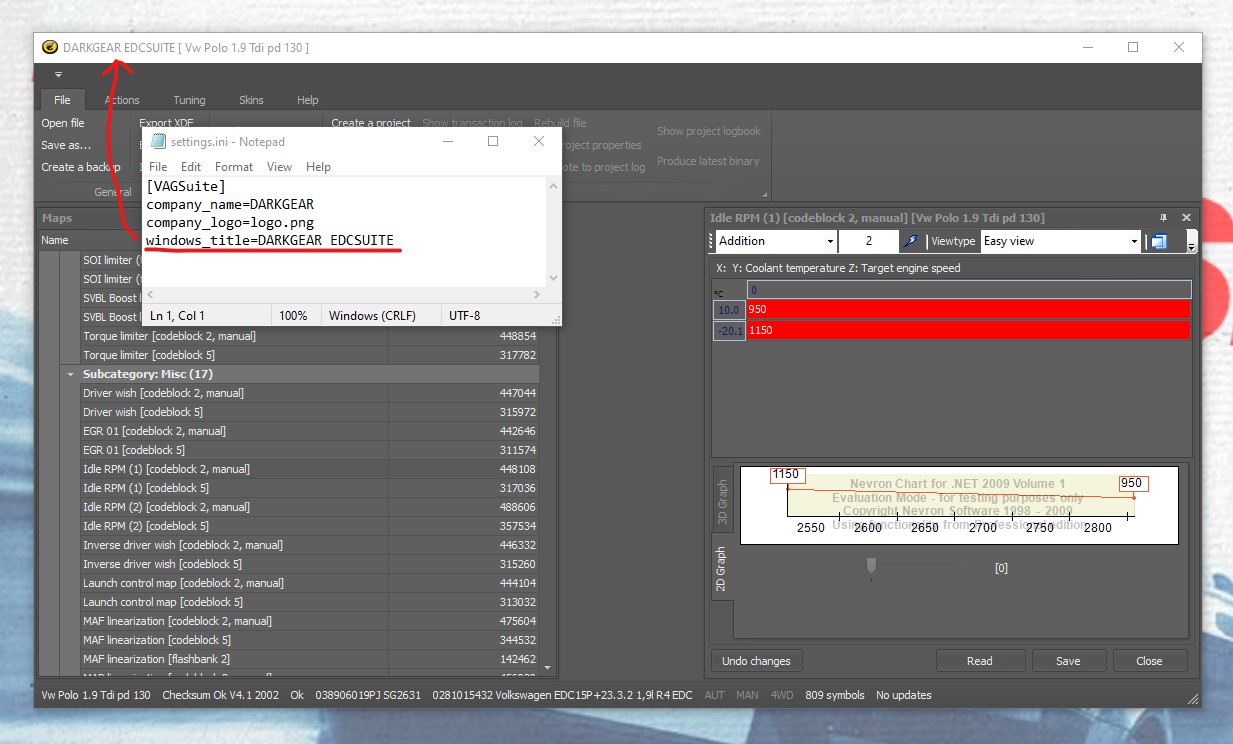This screenshot has width=1233, height=744.
Task: Click Notepad's vertical scrollbar up arrow
Action: (x=553, y=186)
